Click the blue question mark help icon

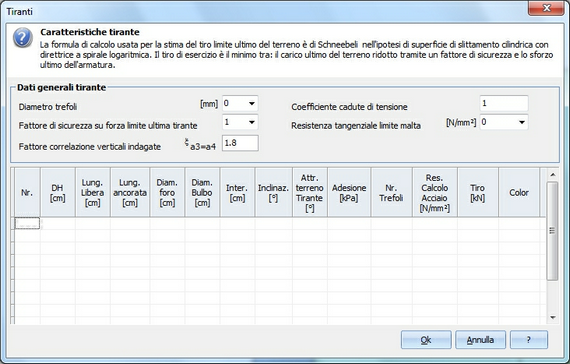[x=23, y=37]
